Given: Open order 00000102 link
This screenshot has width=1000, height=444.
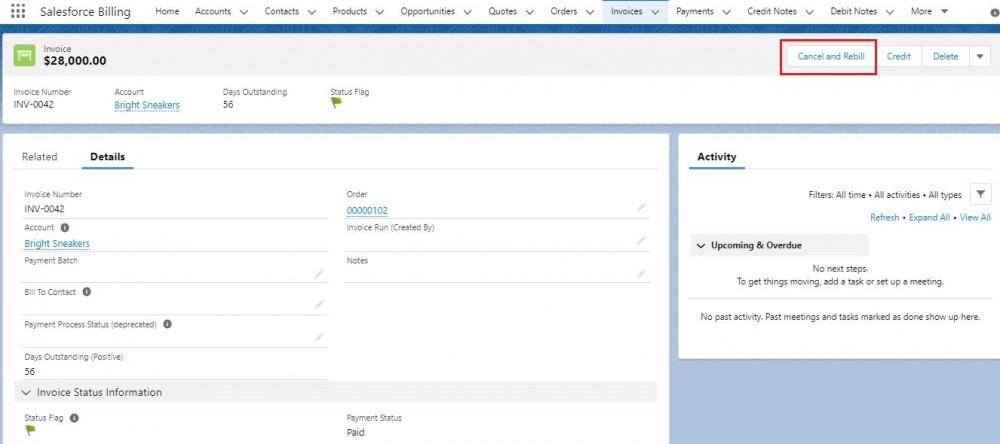Looking at the screenshot, I should 367,211.
